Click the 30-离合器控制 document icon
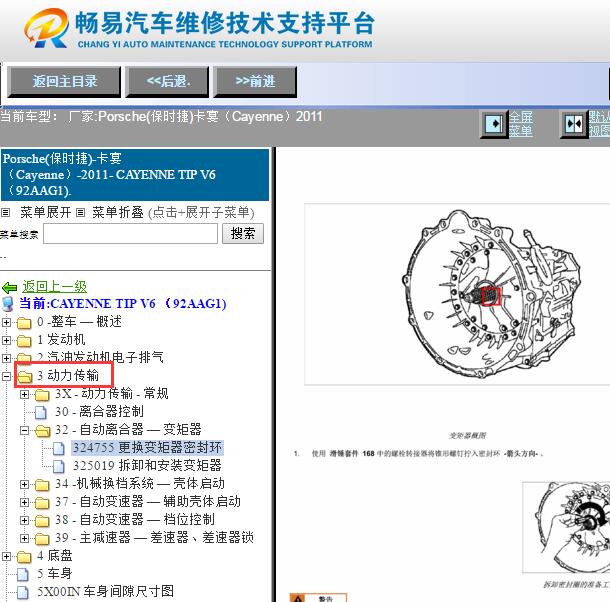This screenshot has width=610, height=602. click(40, 412)
